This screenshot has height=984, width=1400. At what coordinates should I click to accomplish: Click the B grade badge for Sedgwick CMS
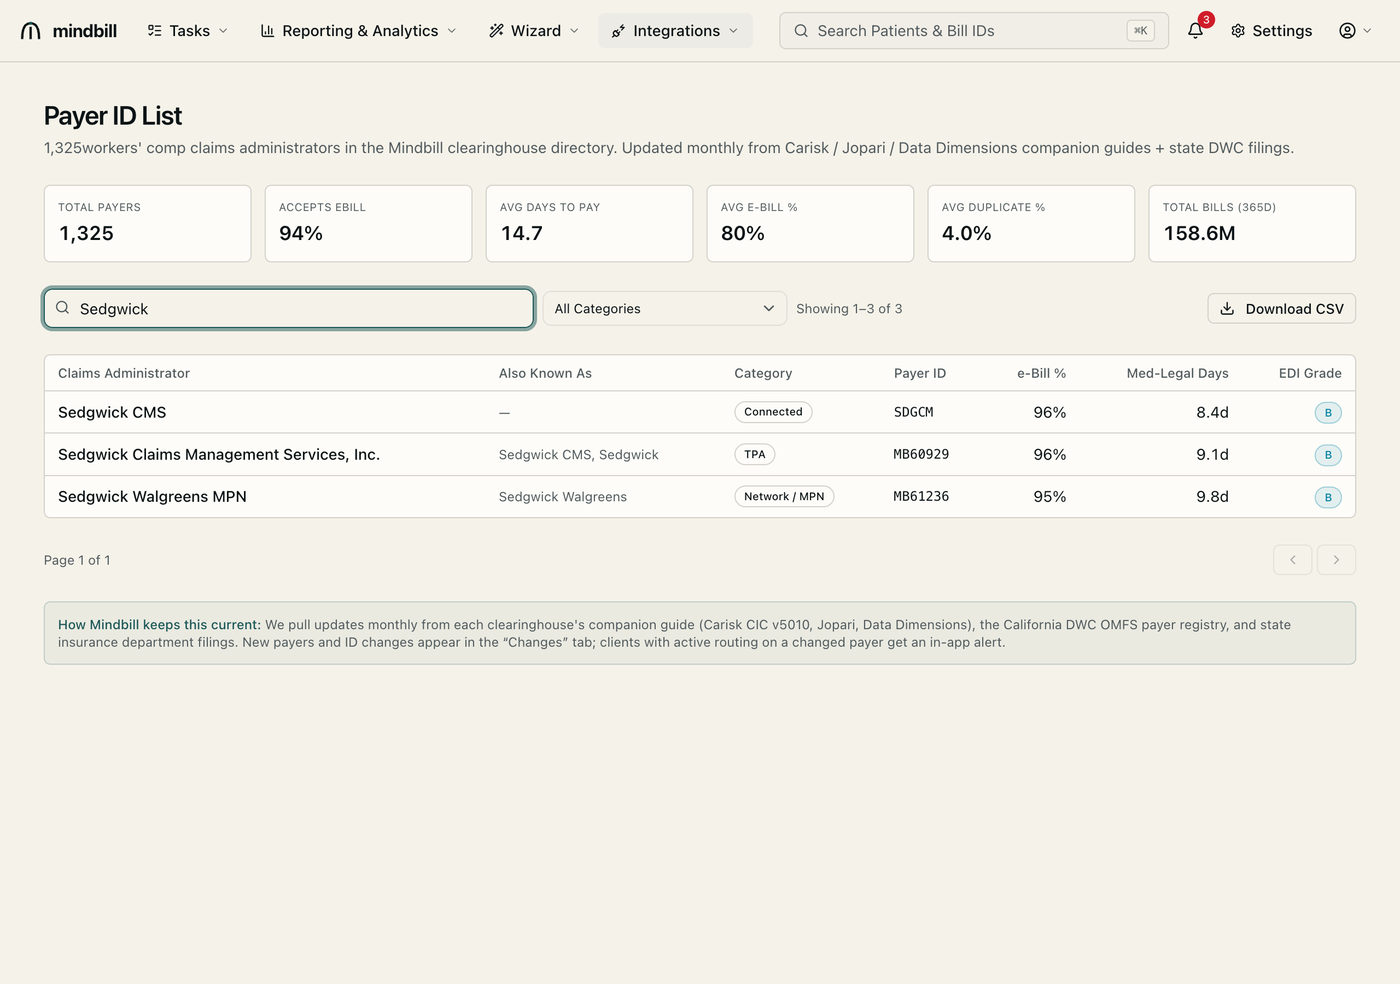pos(1328,412)
